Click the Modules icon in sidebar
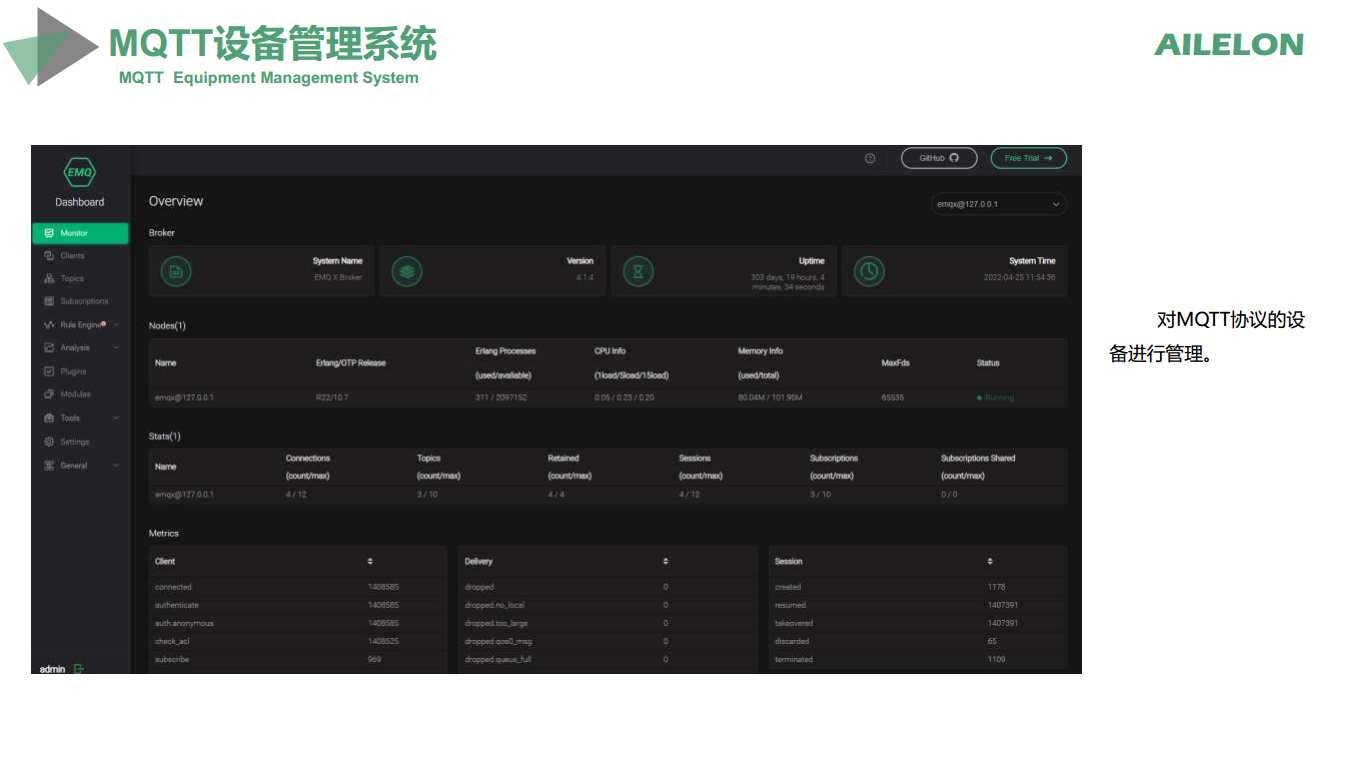This screenshot has height=759, width=1350. coord(49,394)
